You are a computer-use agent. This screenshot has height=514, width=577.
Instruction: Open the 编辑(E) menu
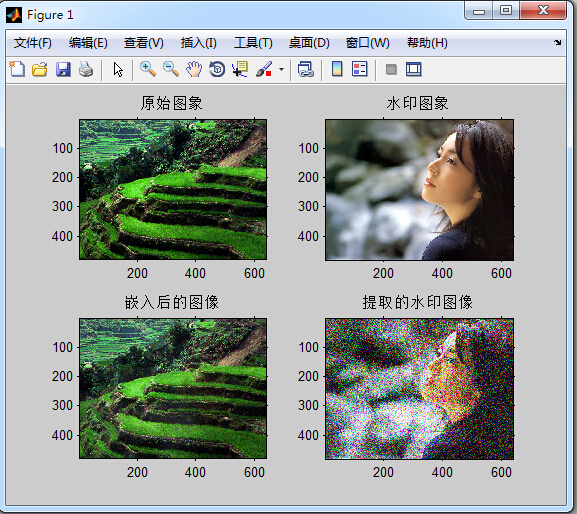pyautogui.click(x=88, y=43)
